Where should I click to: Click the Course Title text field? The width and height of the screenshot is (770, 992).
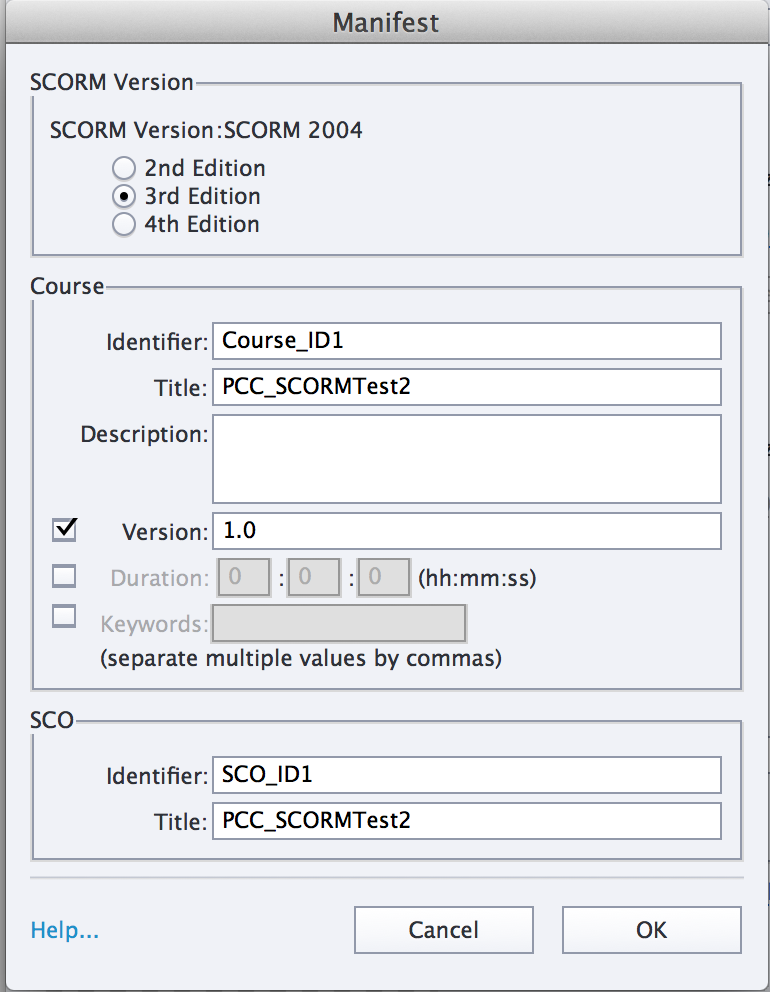coord(466,386)
